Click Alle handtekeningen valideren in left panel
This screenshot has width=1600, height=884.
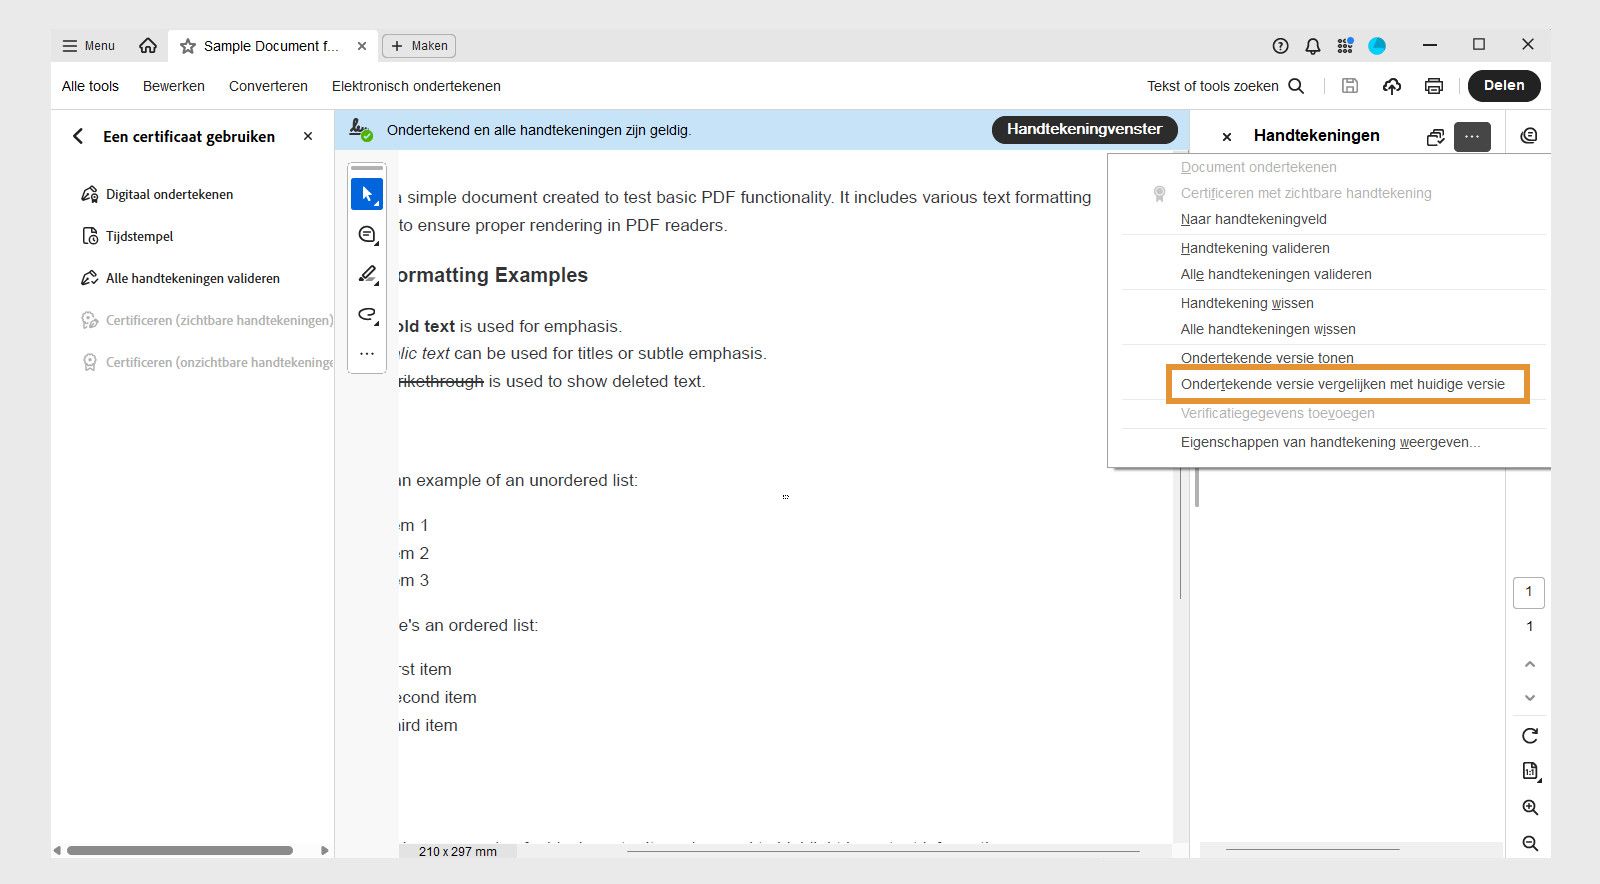pos(180,278)
